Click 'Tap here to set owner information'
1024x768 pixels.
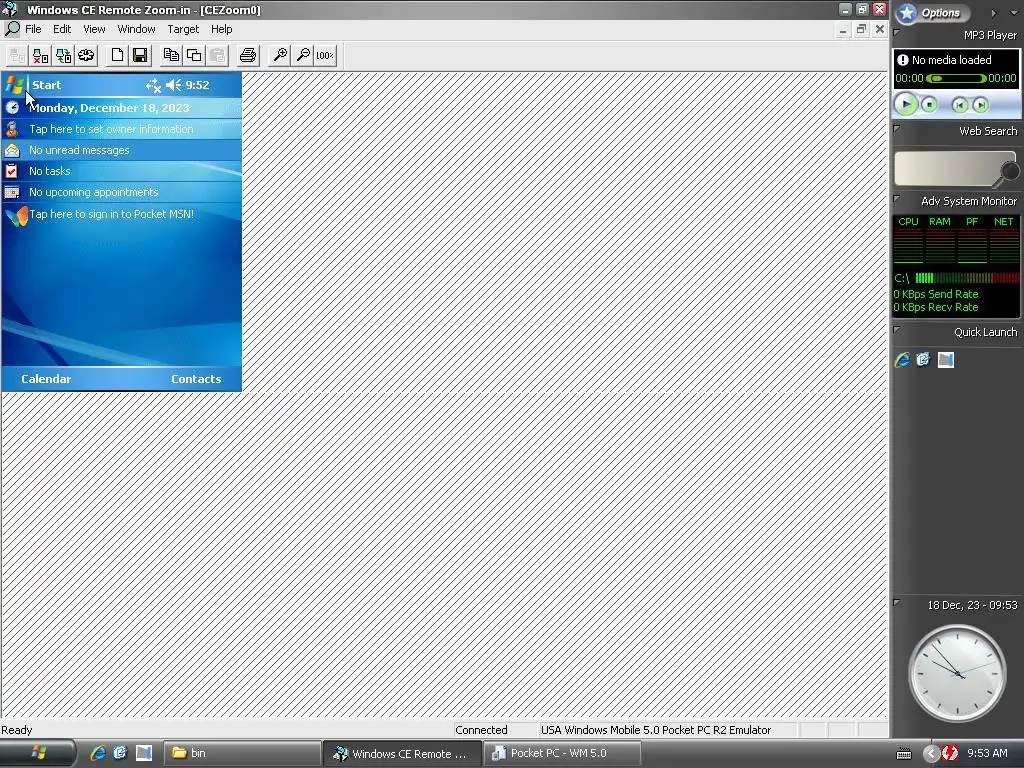click(111, 129)
